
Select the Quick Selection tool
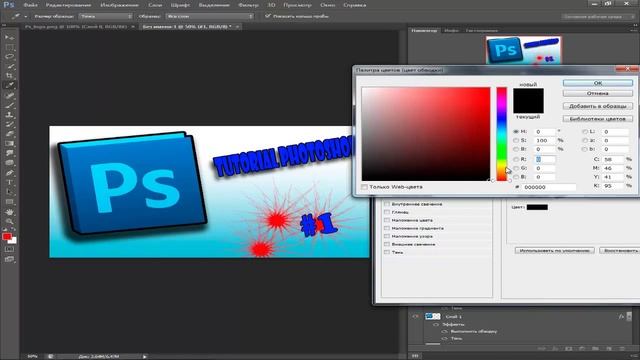9,66
